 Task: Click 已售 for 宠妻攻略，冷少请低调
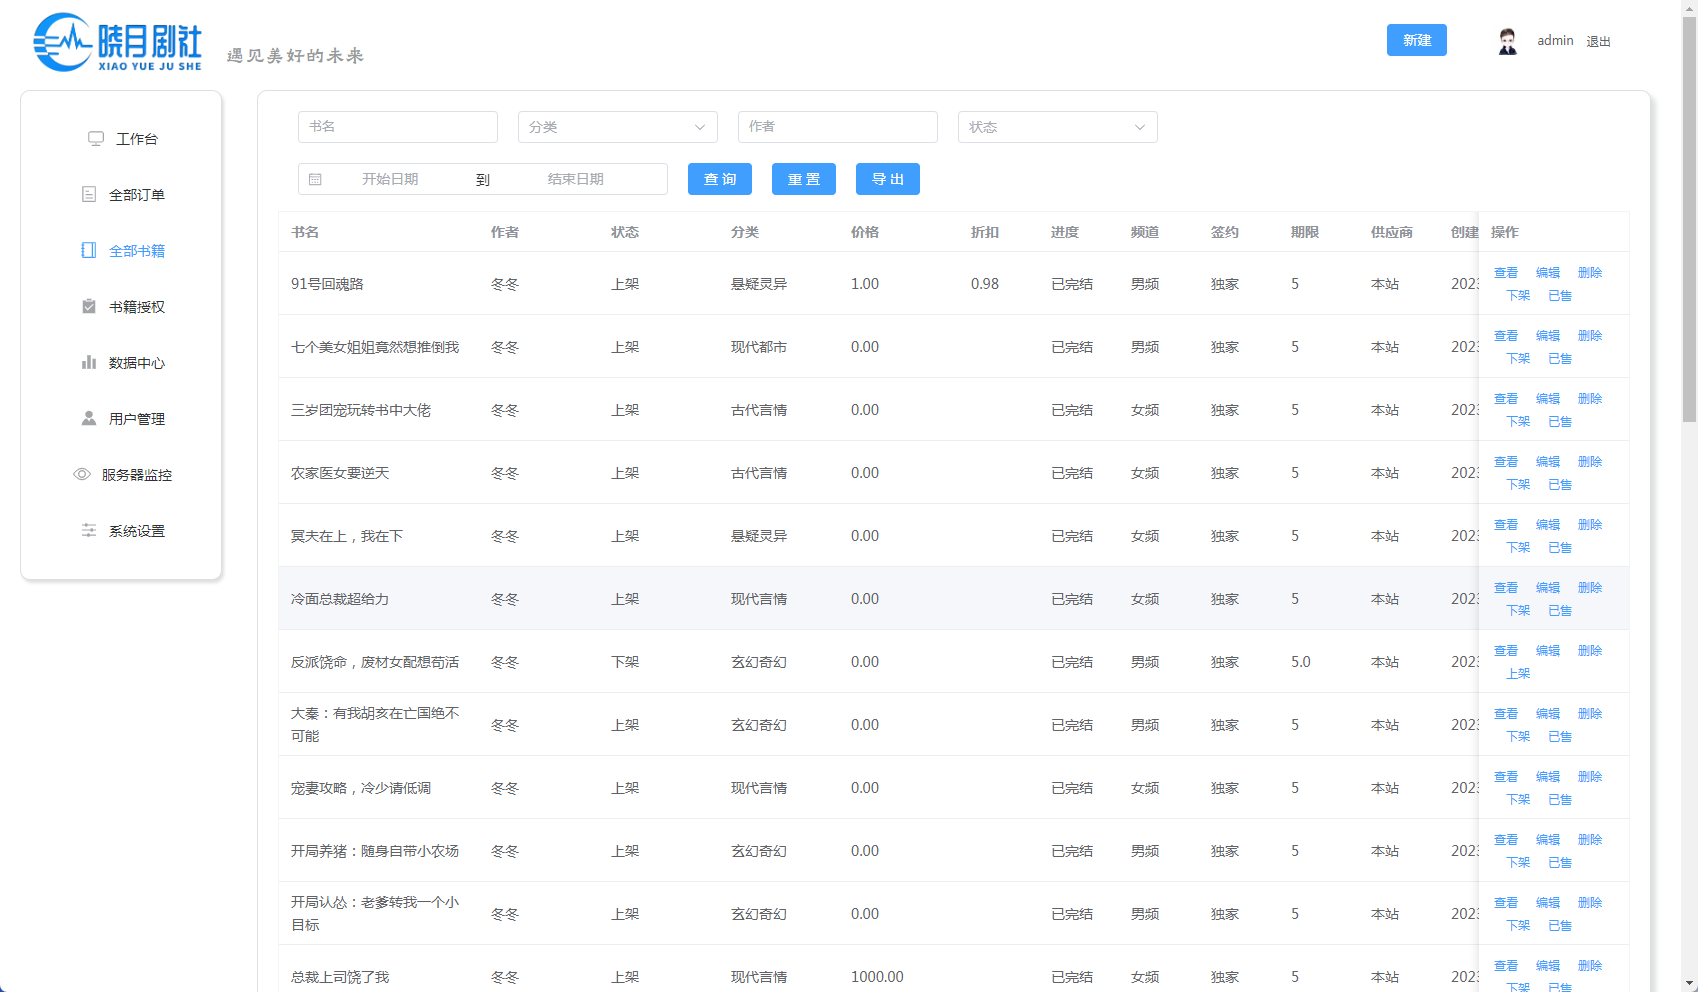tap(1560, 799)
